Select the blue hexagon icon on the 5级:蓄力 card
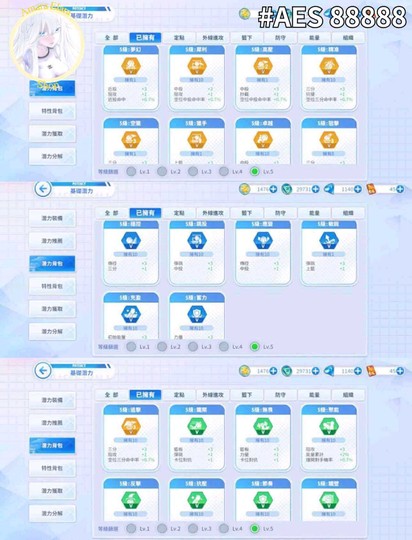 click(197, 314)
